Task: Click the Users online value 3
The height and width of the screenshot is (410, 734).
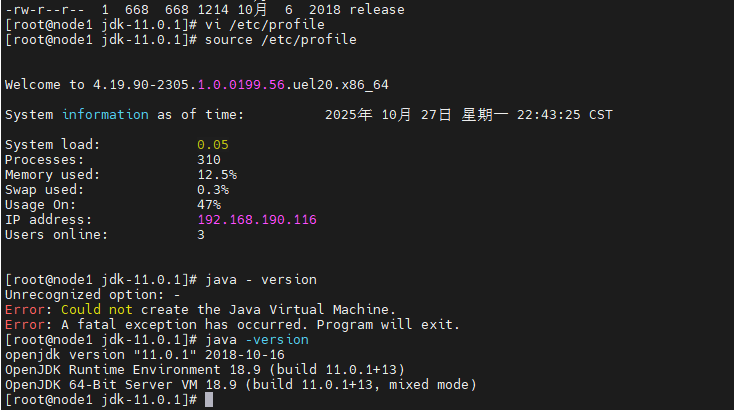Action: (x=201, y=235)
